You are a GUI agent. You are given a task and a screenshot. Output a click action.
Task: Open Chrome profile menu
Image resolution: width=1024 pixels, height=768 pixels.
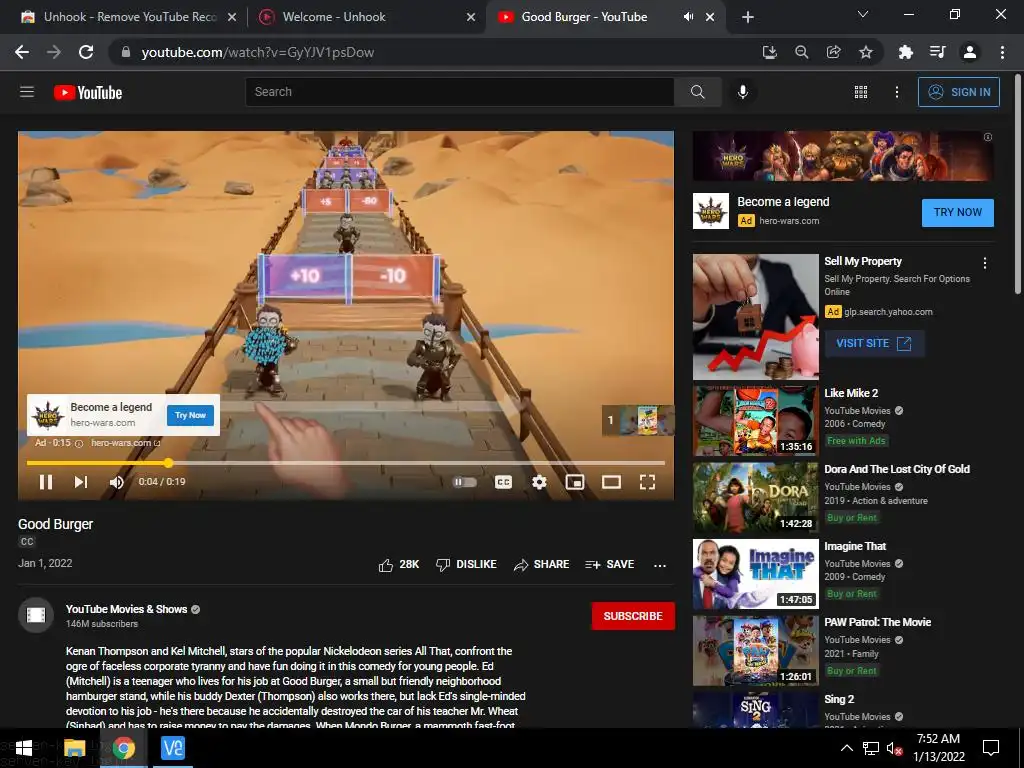970,52
